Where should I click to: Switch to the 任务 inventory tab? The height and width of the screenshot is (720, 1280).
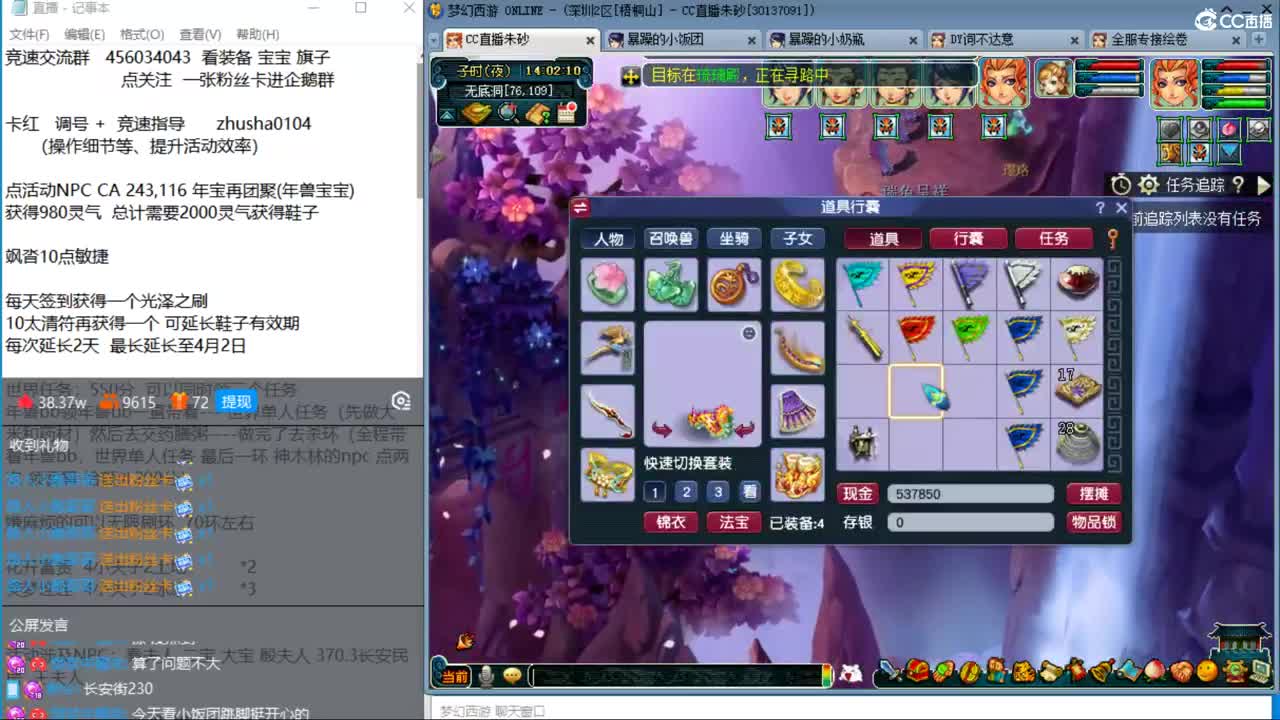[x=1054, y=239]
